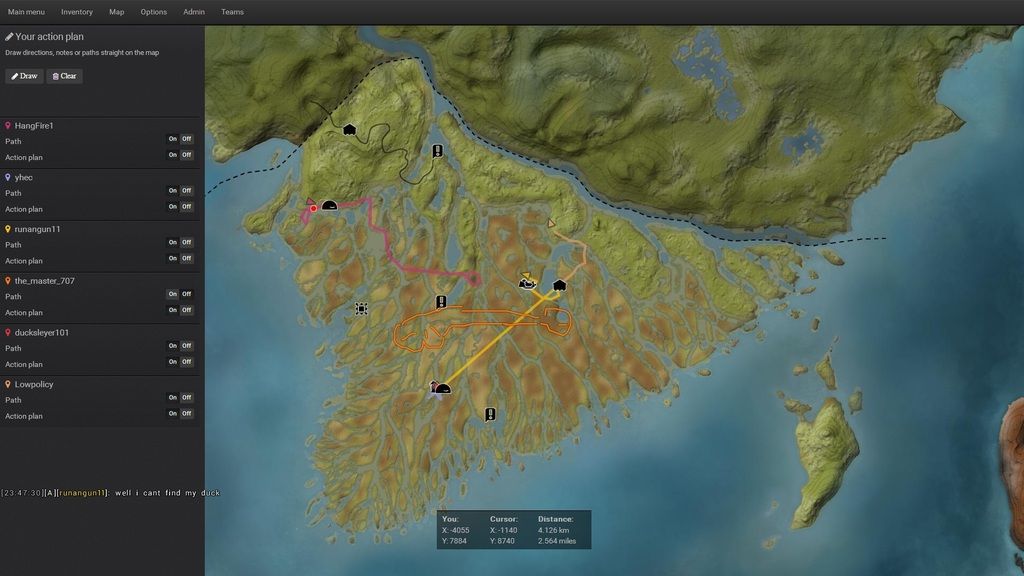Open the Teams menu
1024x576 pixels.
tap(232, 12)
